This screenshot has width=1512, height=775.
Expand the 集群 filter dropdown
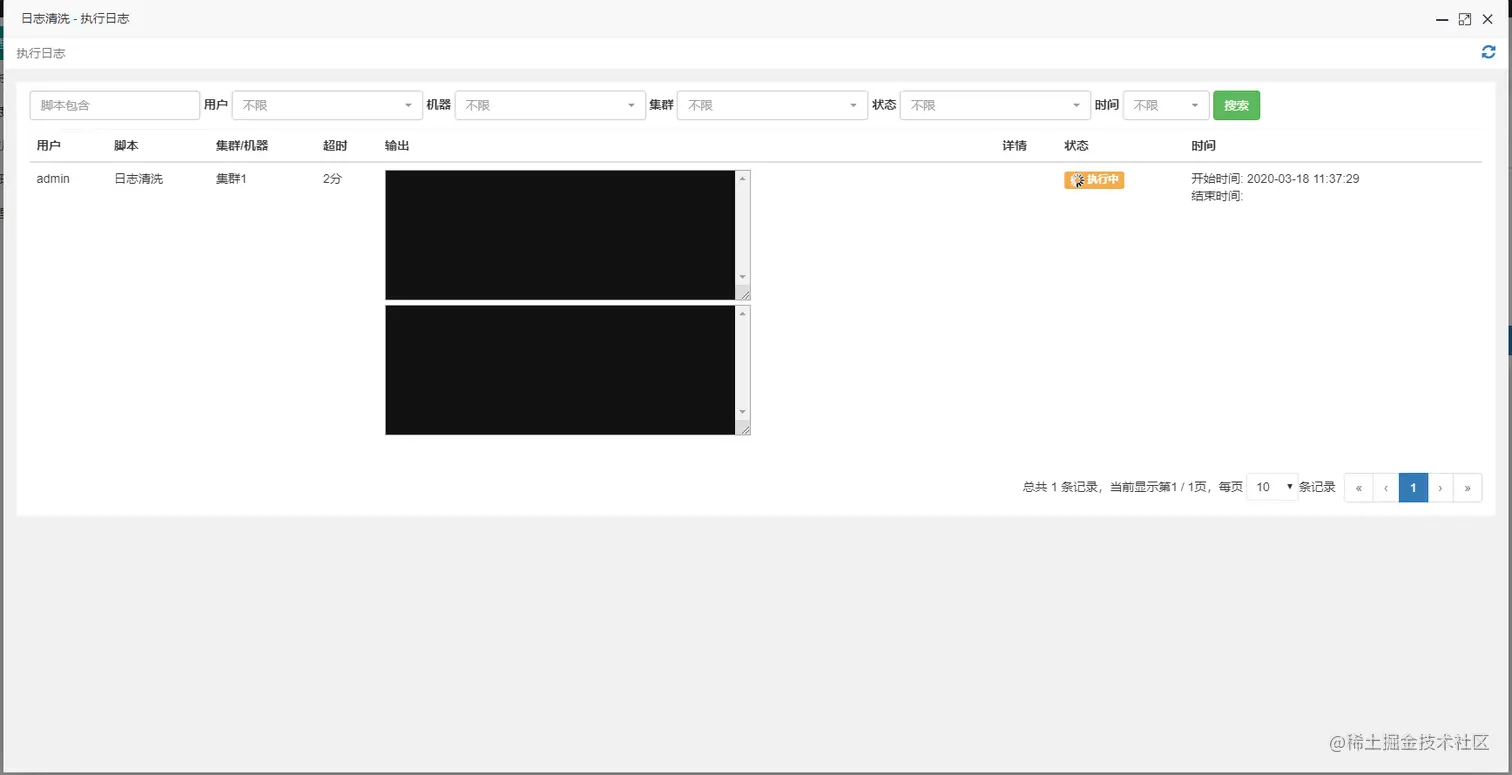[772, 105]
